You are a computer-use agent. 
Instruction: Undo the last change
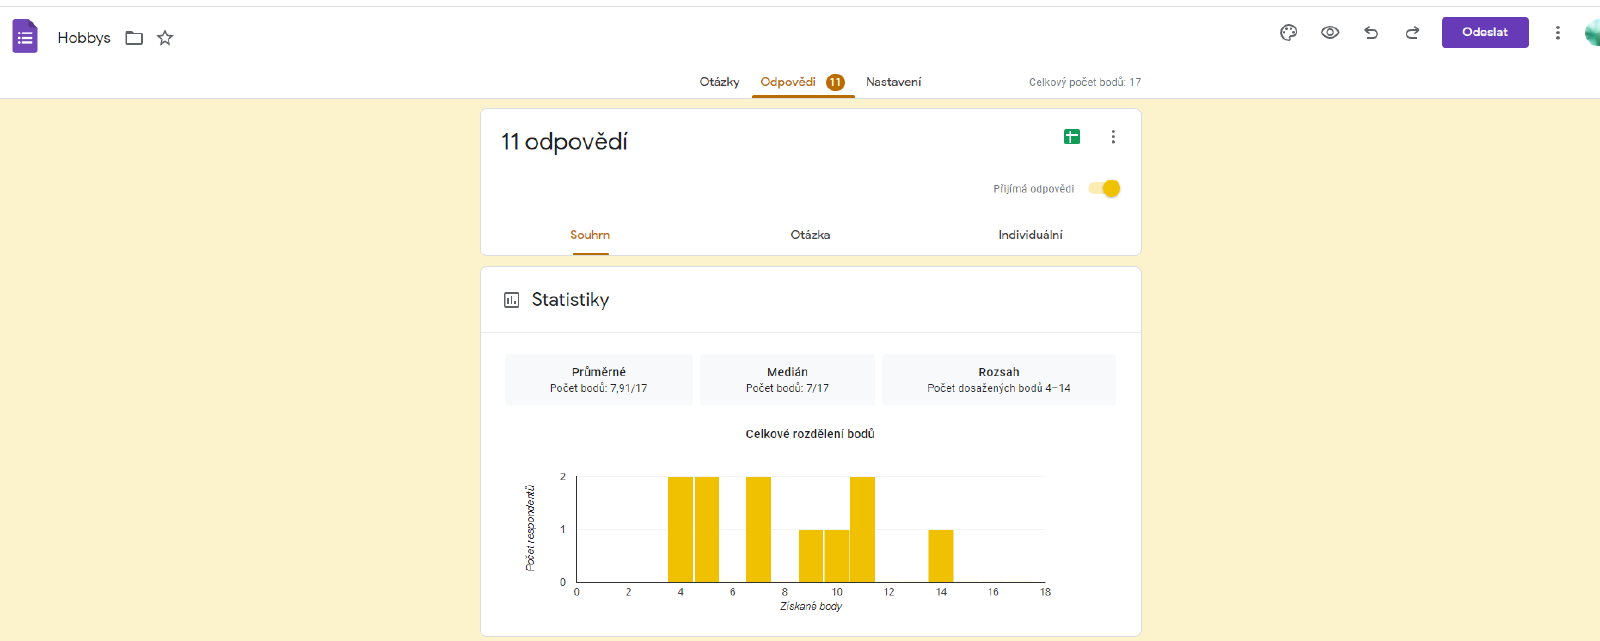pyautogui.click(x=1371, y=33)
